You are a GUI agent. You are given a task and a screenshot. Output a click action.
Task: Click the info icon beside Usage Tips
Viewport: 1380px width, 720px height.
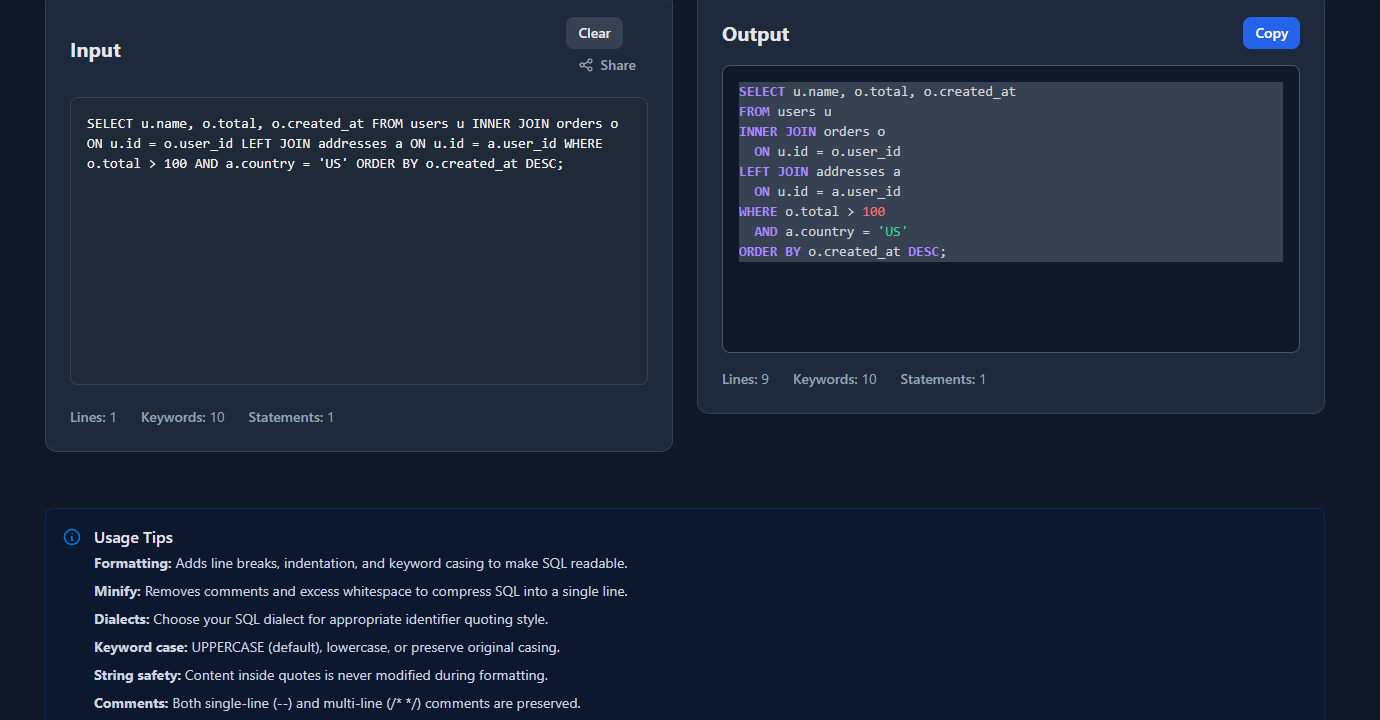point(72,538)
